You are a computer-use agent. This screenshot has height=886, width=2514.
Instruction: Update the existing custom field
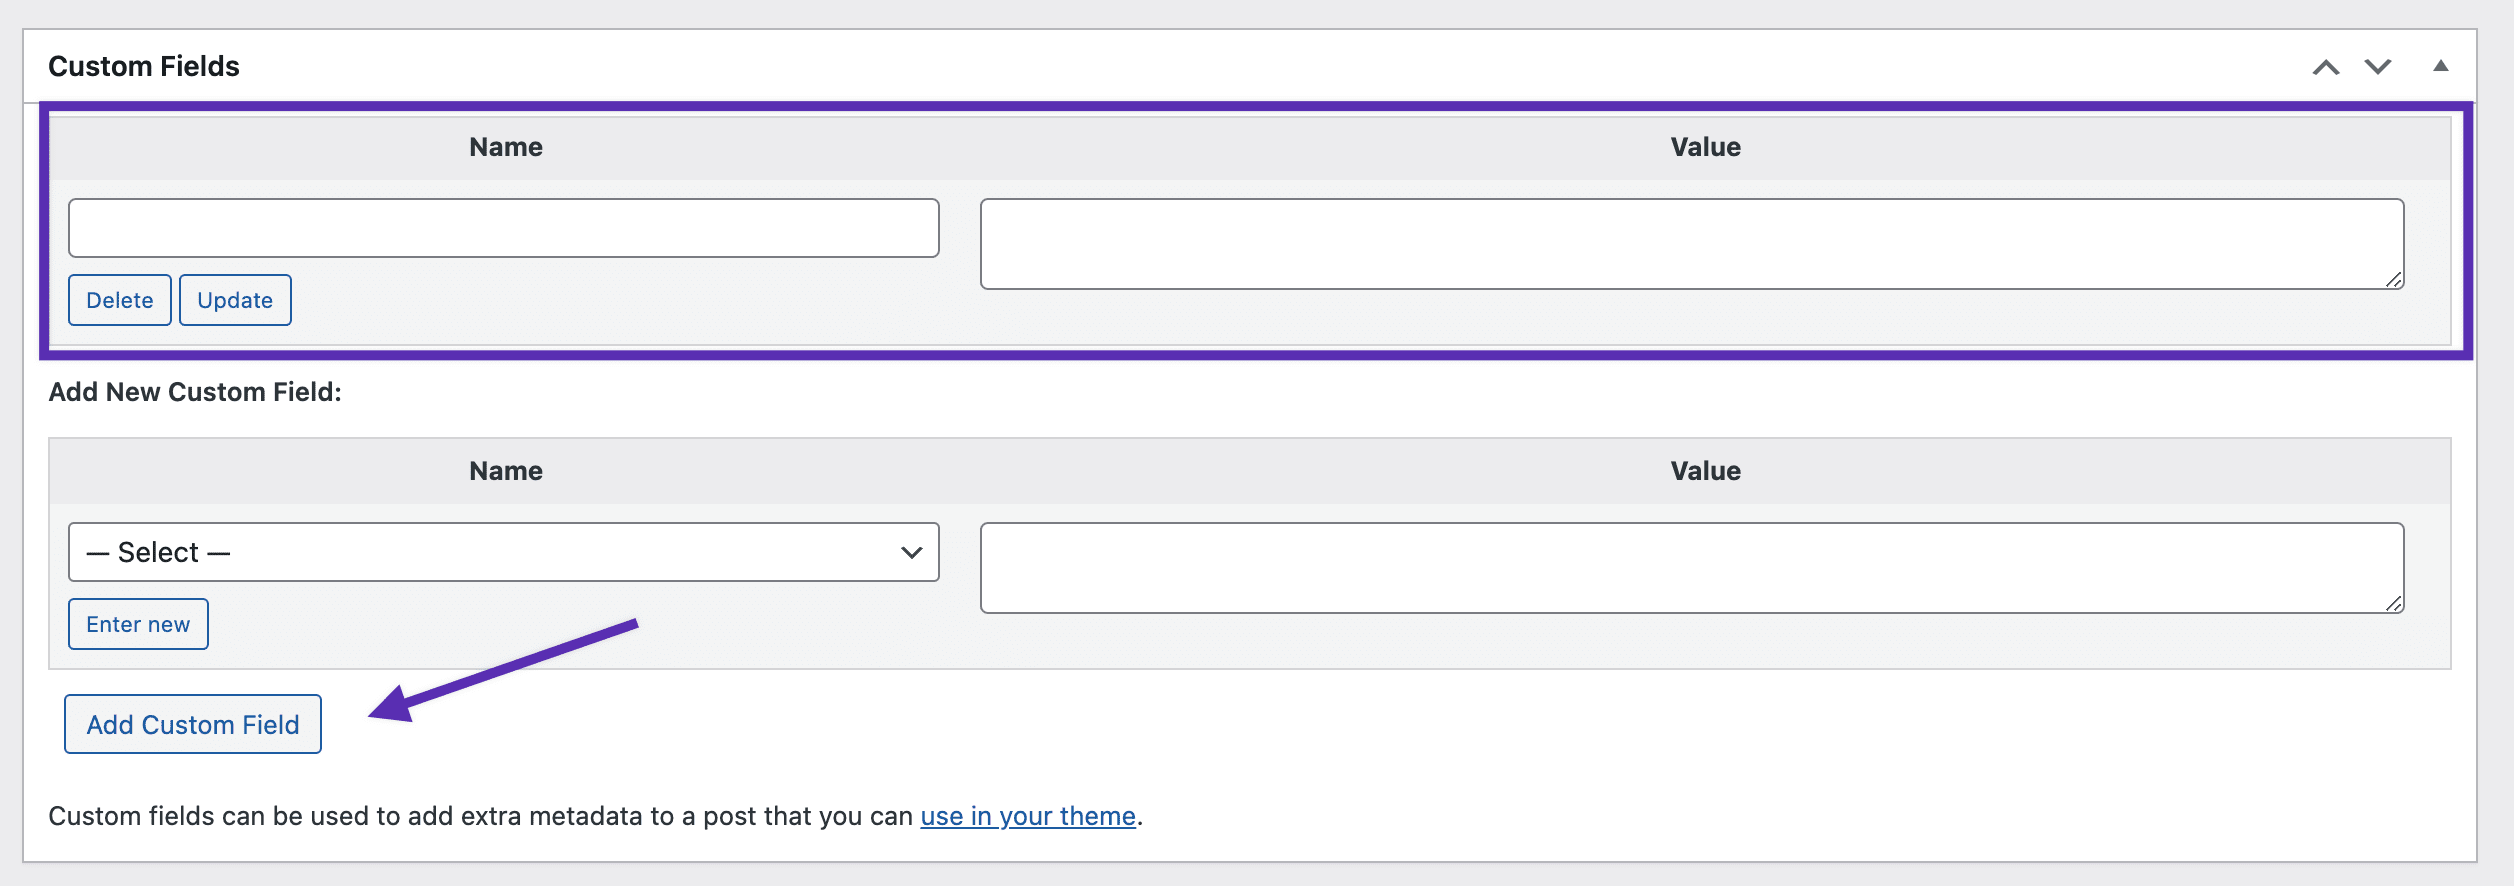coord(235,299)
